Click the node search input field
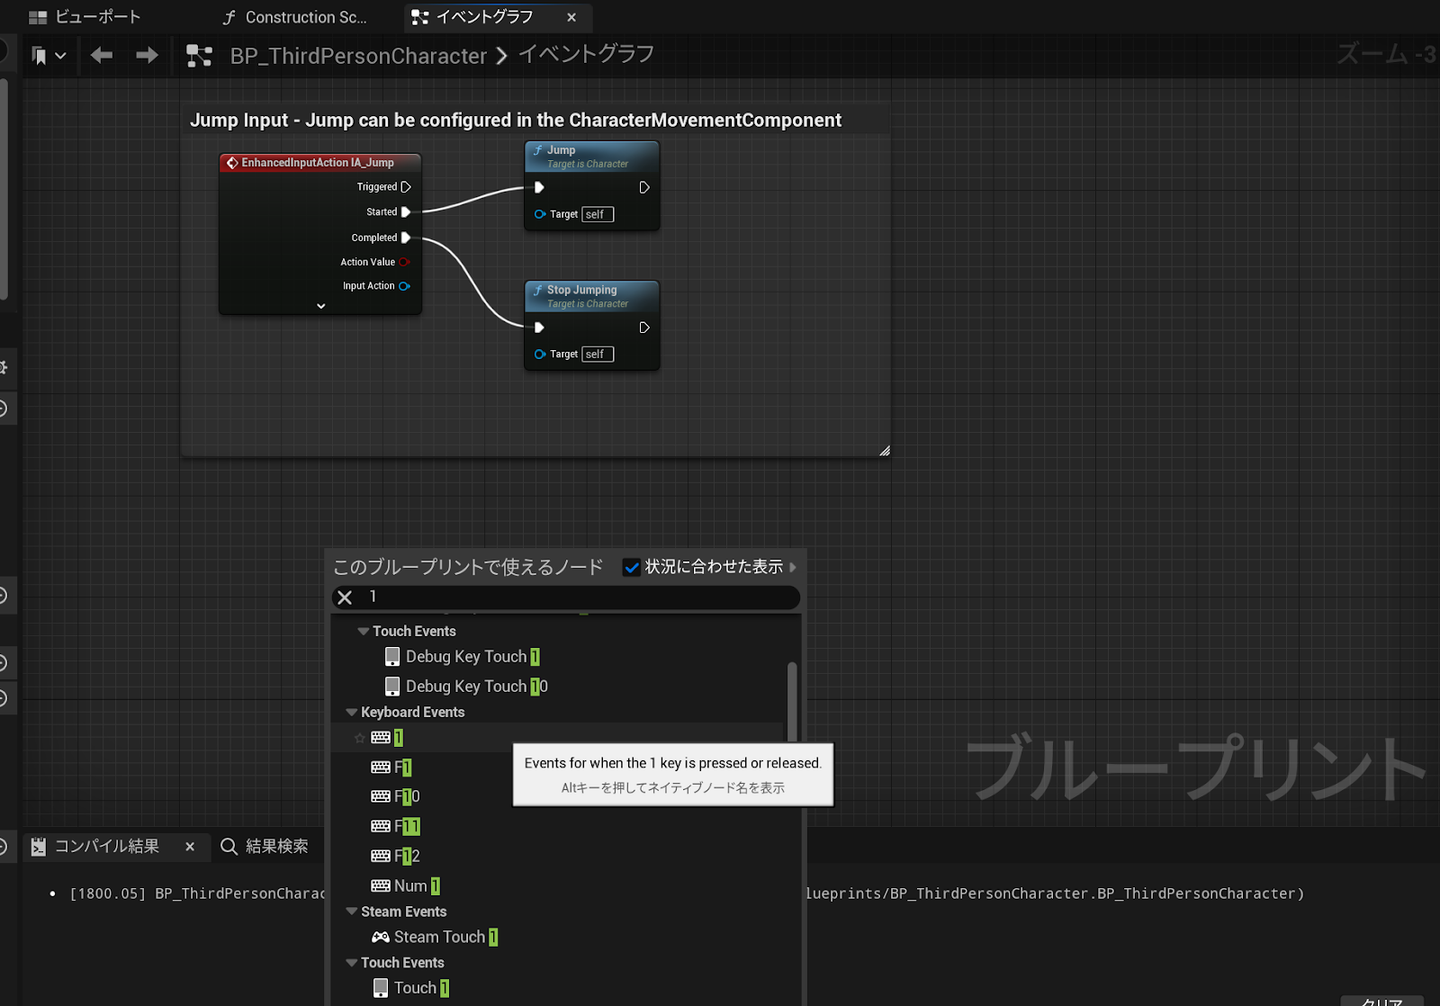 click(x=580, y=597)
